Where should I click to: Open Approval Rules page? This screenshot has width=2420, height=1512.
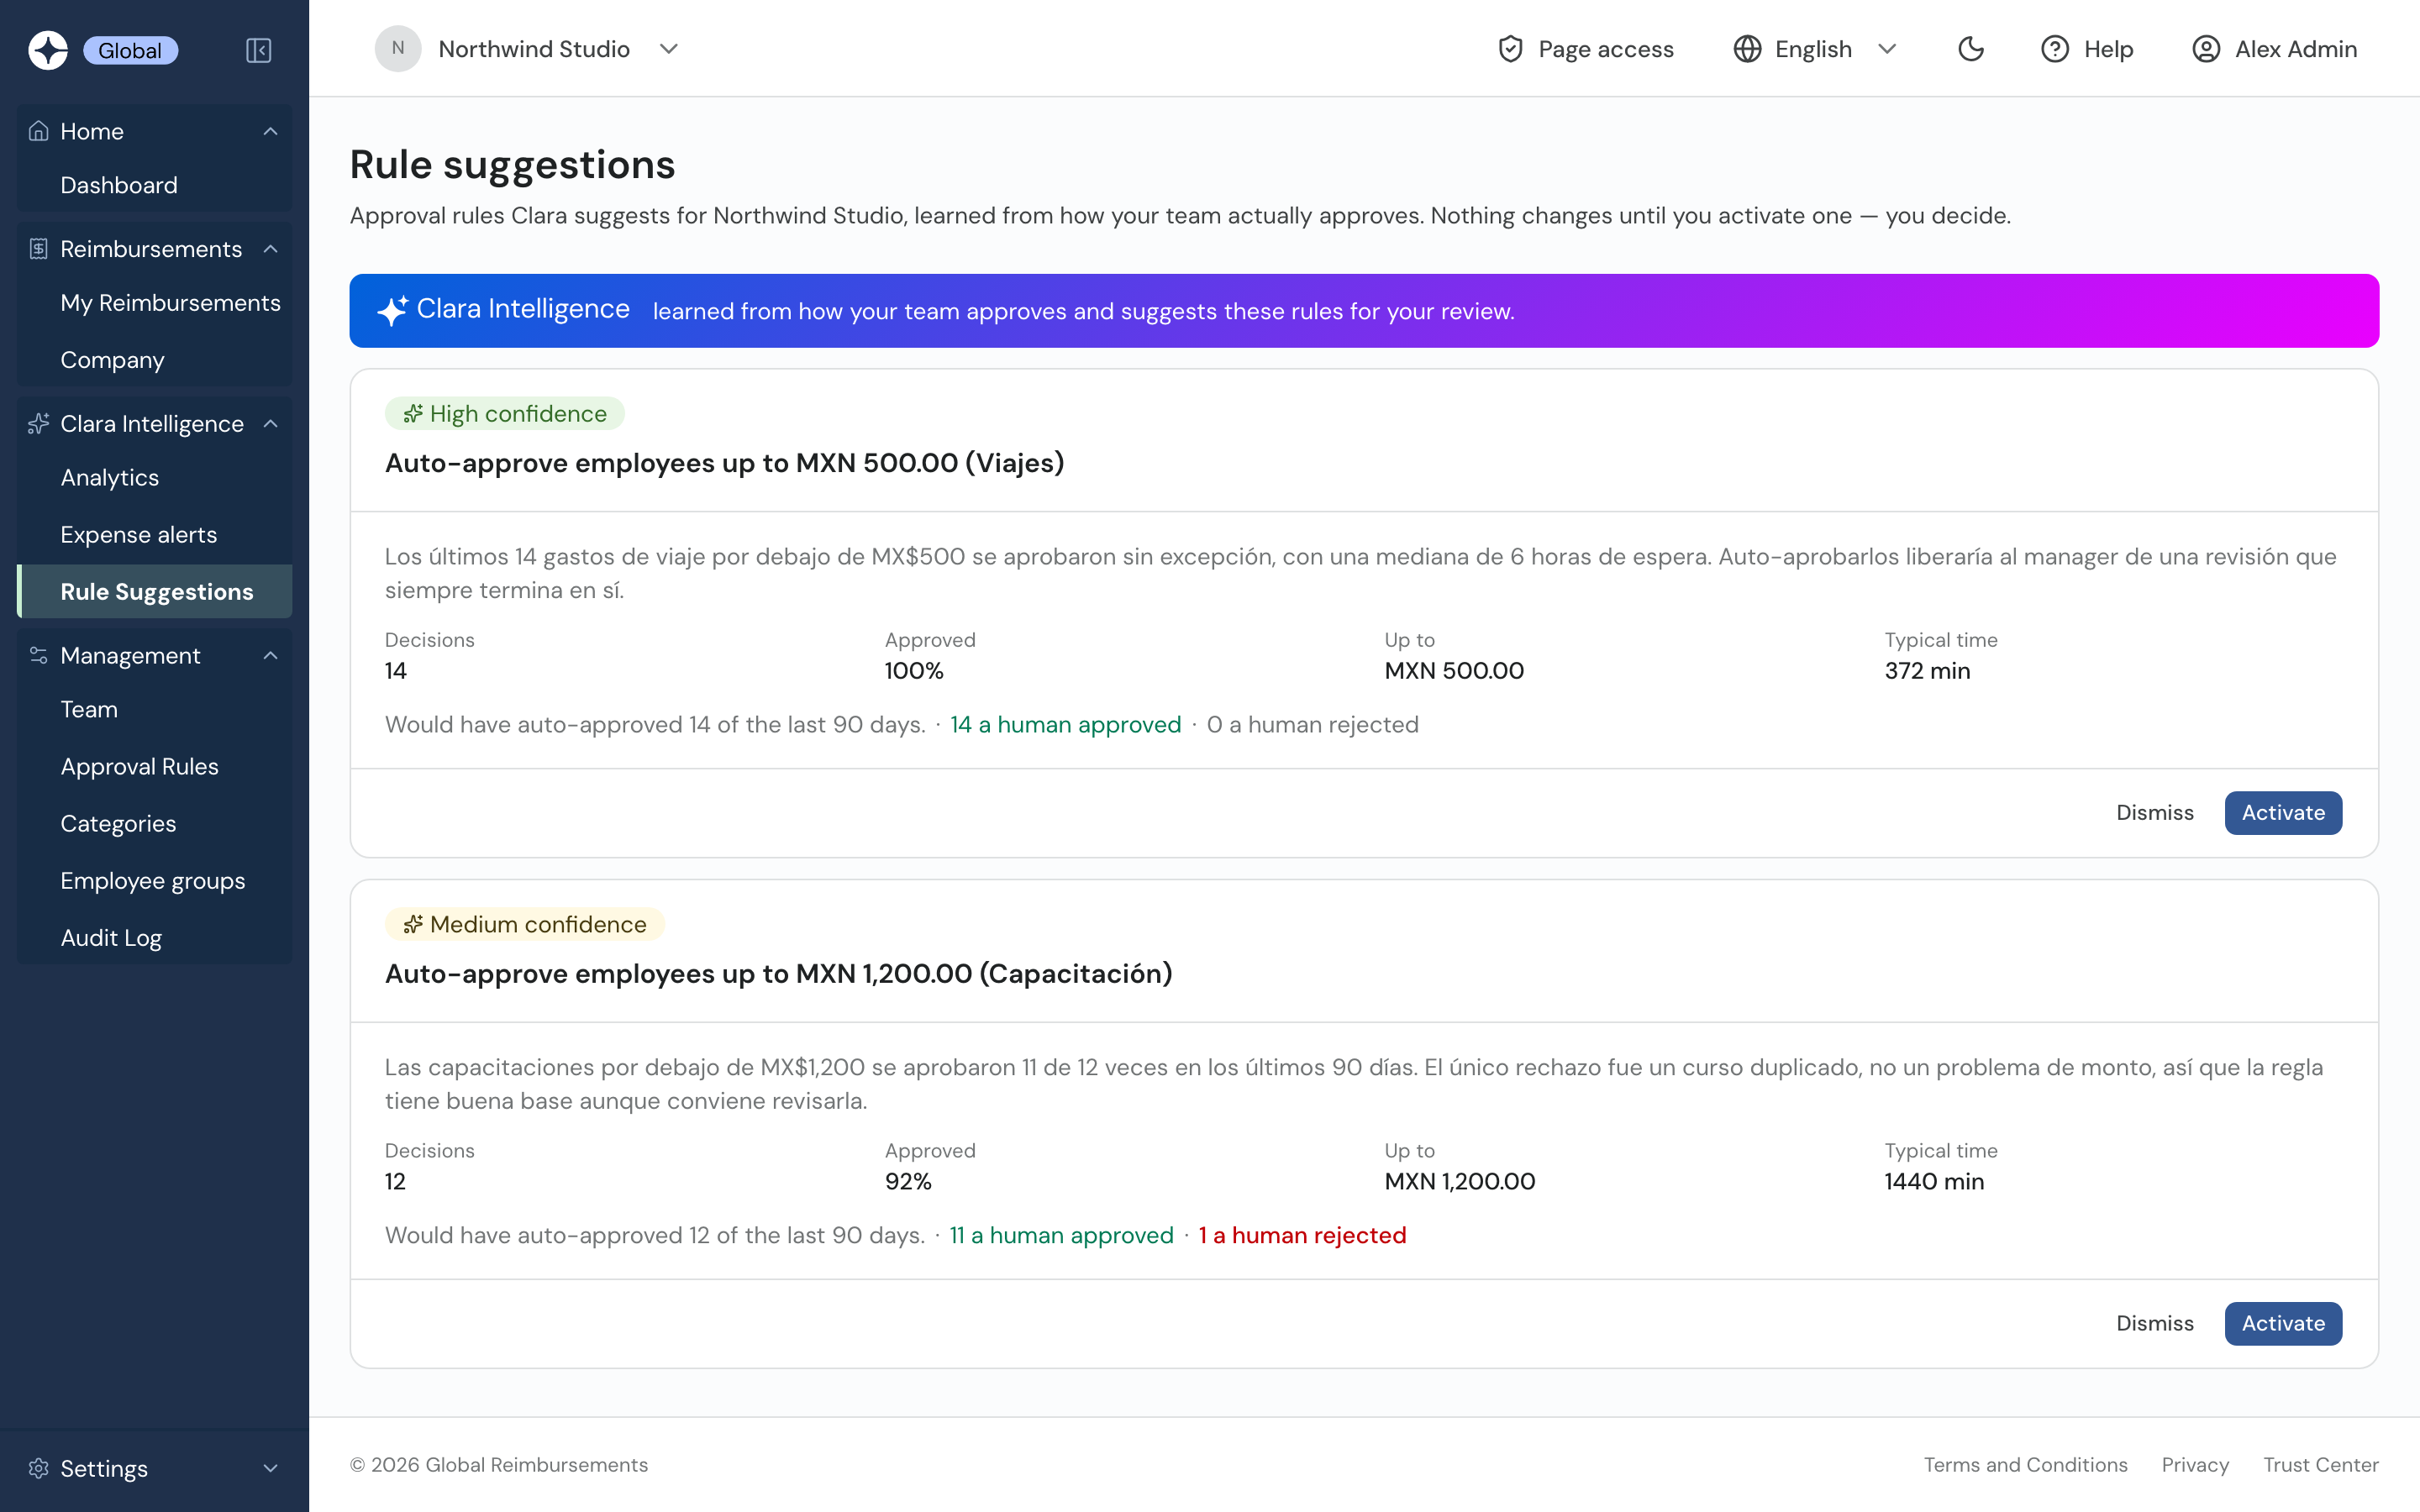pyautogui.click(x=155, y=767)
